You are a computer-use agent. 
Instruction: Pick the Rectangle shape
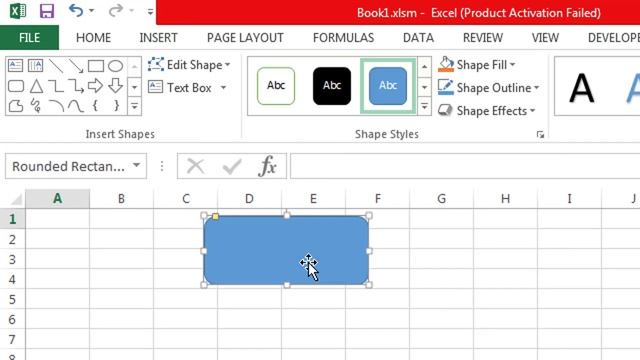pos(96,66)
